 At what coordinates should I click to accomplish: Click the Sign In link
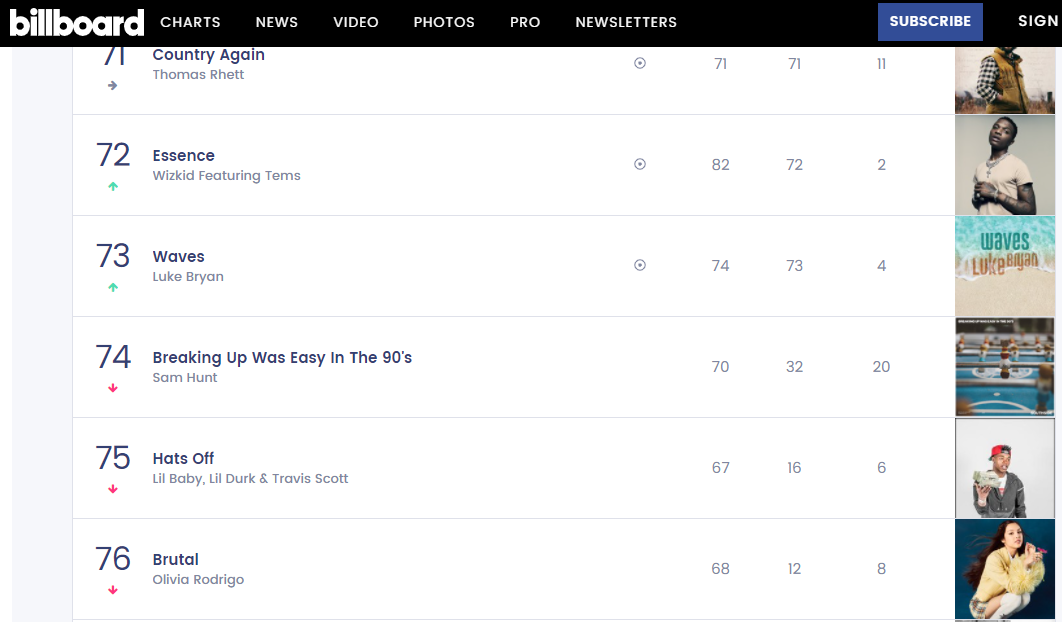point(1038,21)
